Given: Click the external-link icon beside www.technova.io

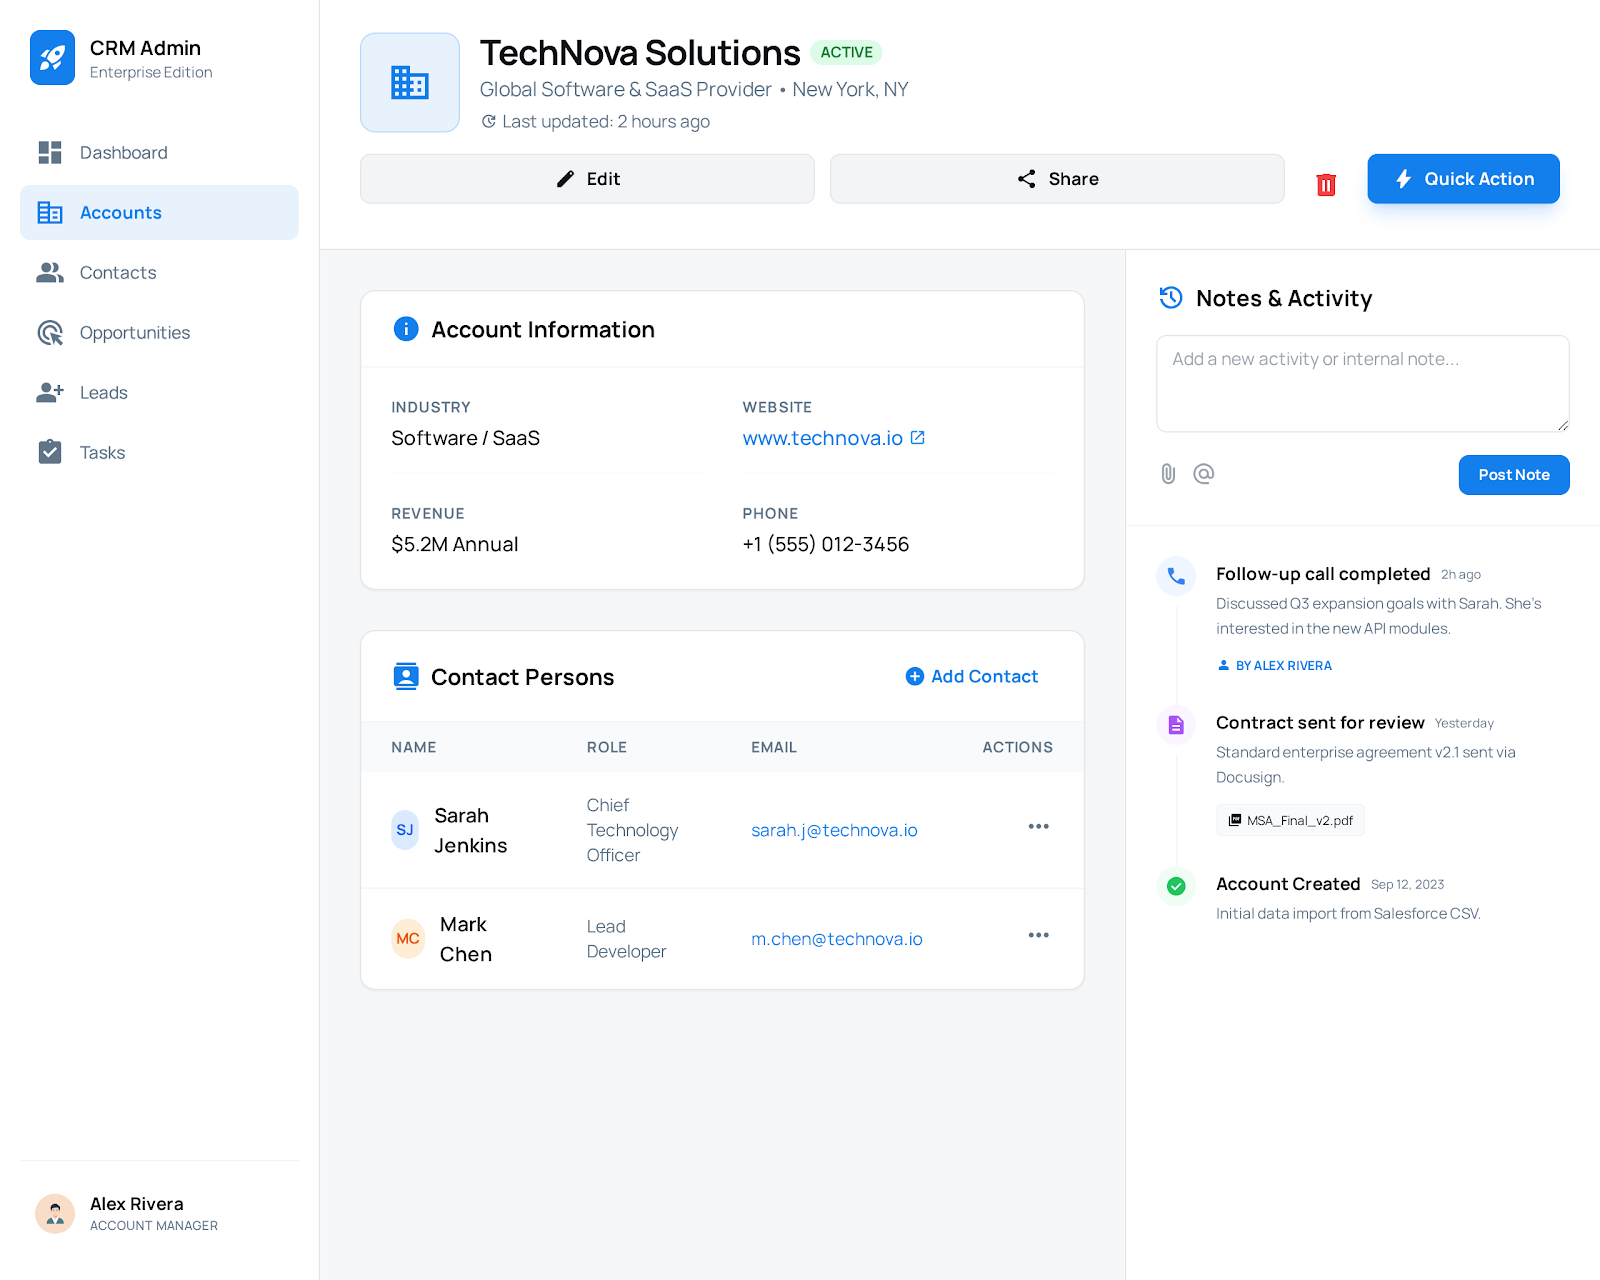Looking at the screenshot, I should [918, 437].
